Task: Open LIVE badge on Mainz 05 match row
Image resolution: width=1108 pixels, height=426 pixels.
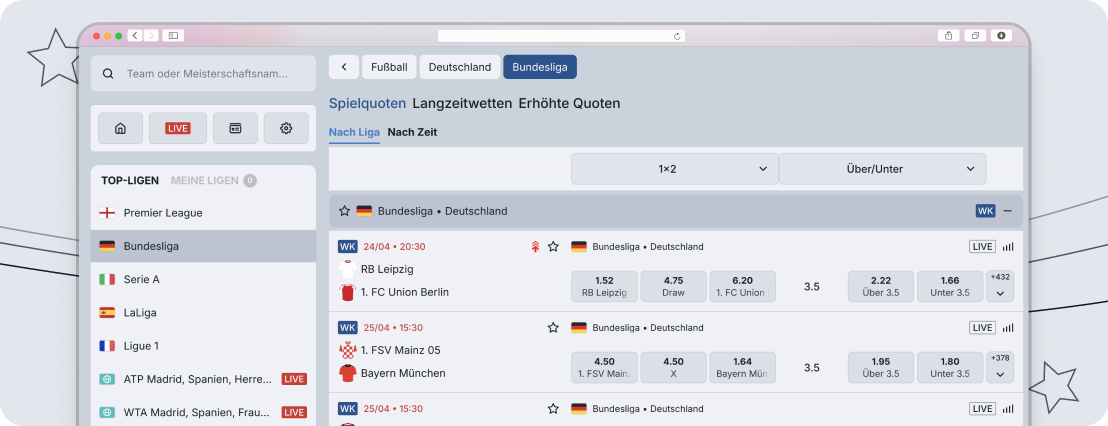Action: point(982,327)
